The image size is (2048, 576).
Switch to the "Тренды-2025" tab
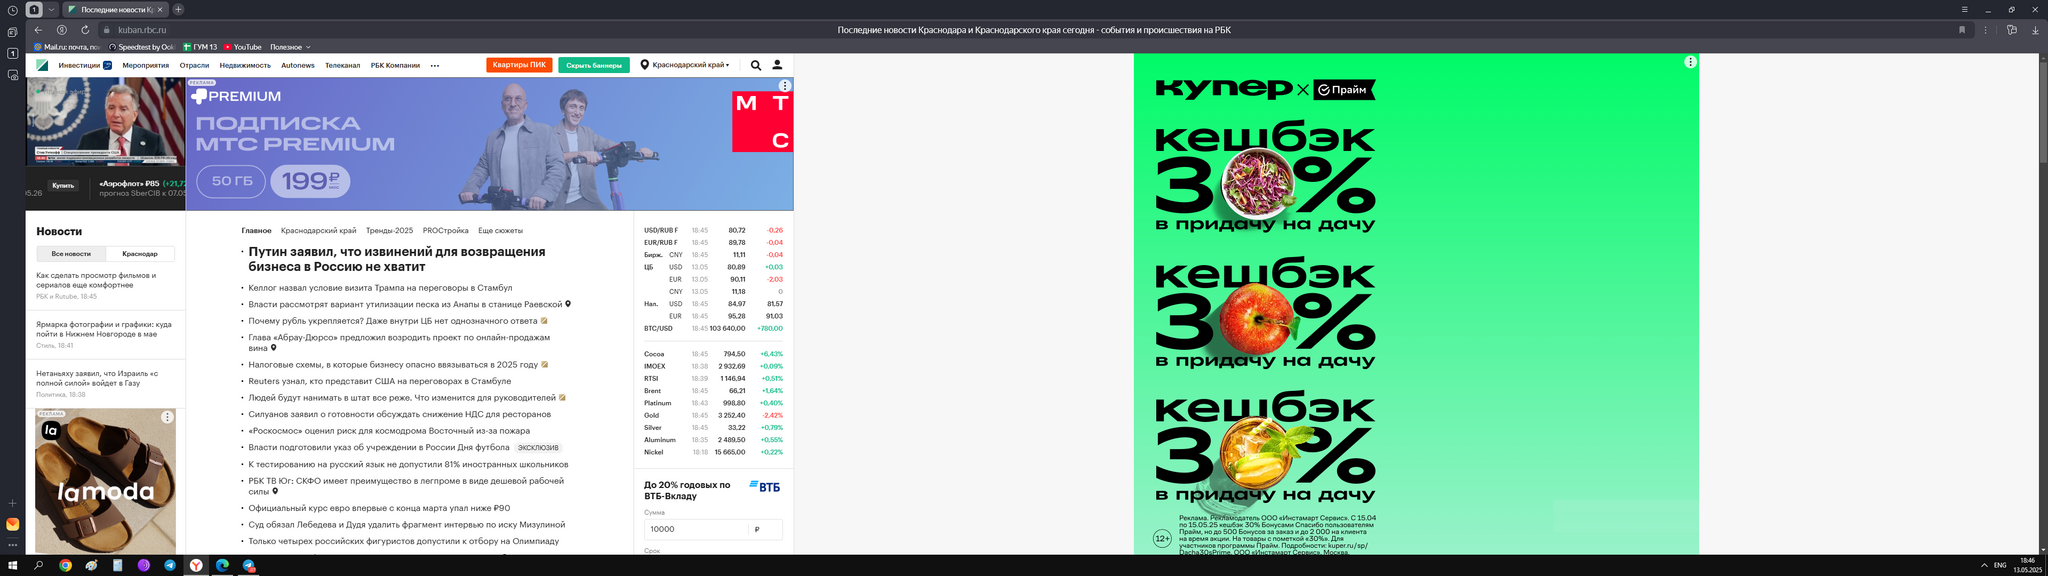click(x=389, y=230)
